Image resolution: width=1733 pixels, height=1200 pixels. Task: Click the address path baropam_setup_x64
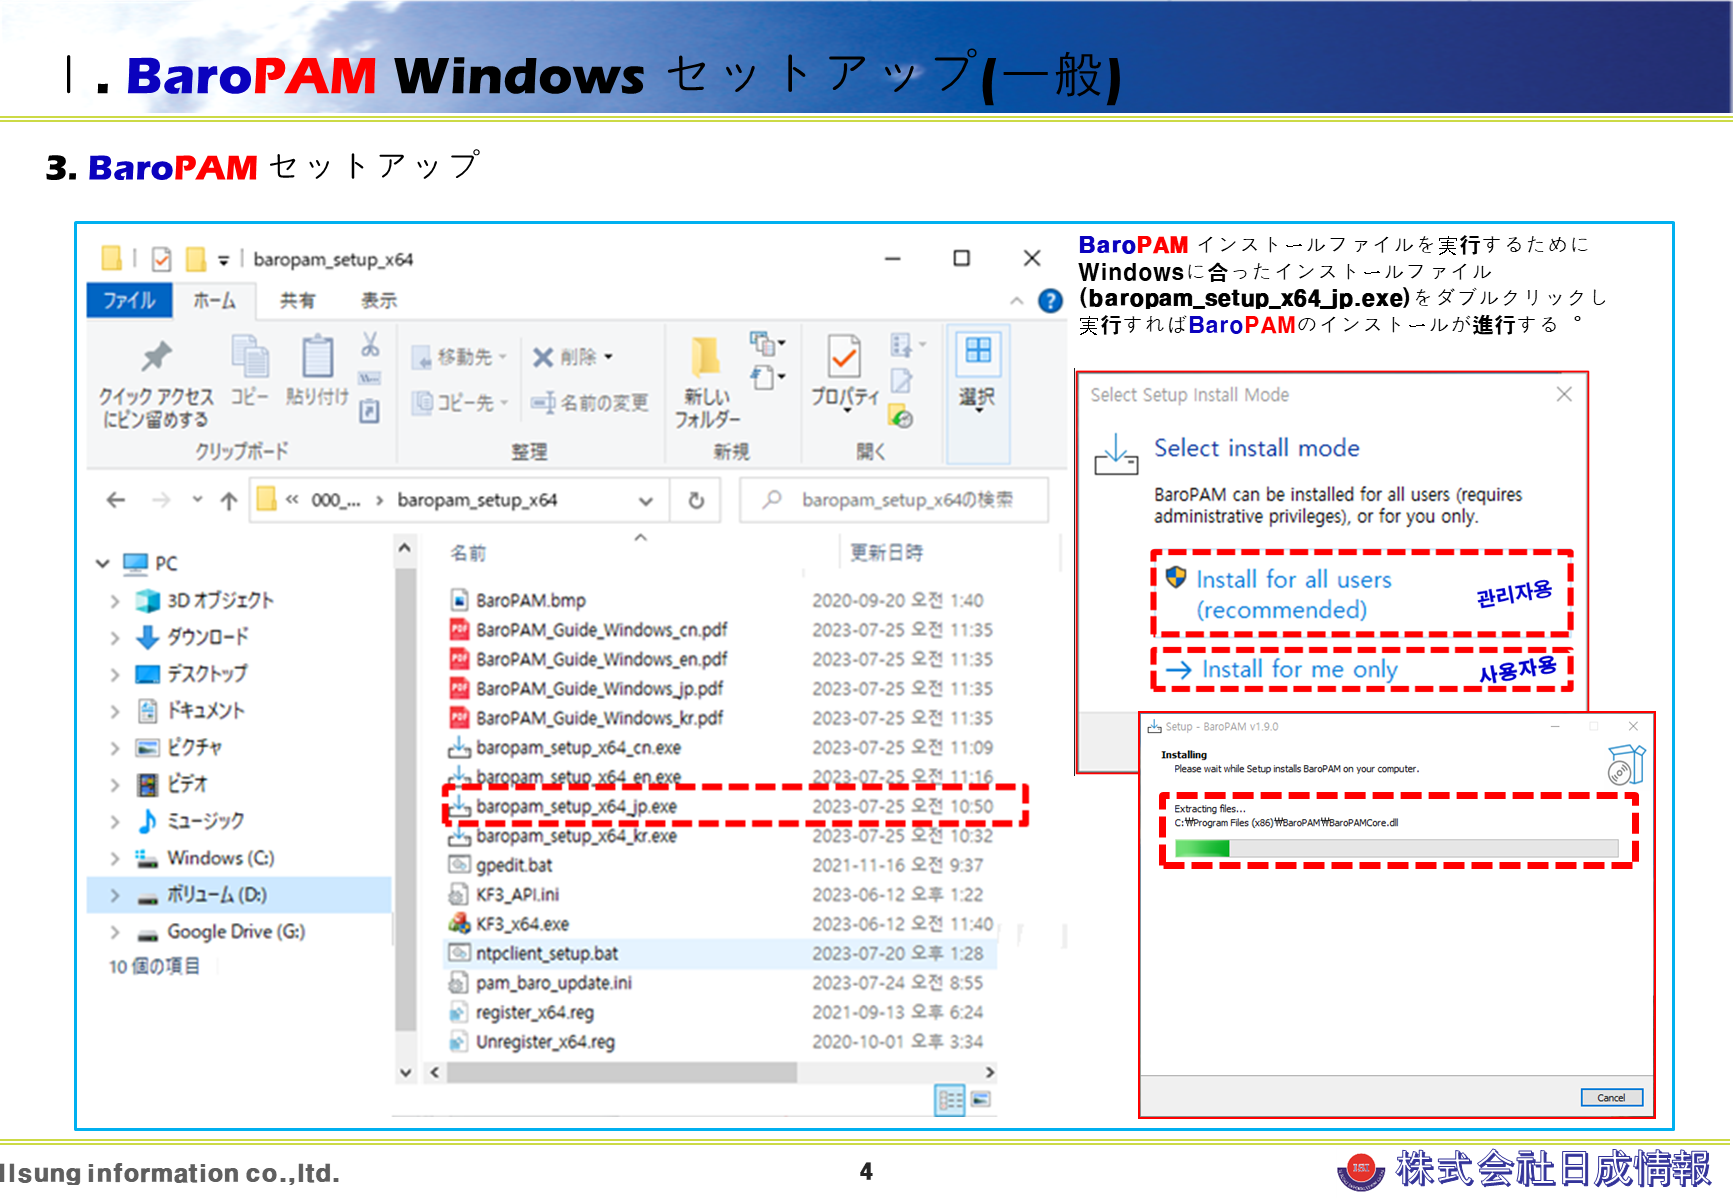(x=477, y=500)
